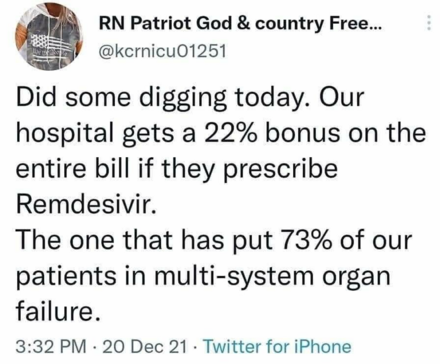Open the round profile avatar photo
Image resolution: width=440 pixels, height=364 pixels.
[x=49, y=36]
